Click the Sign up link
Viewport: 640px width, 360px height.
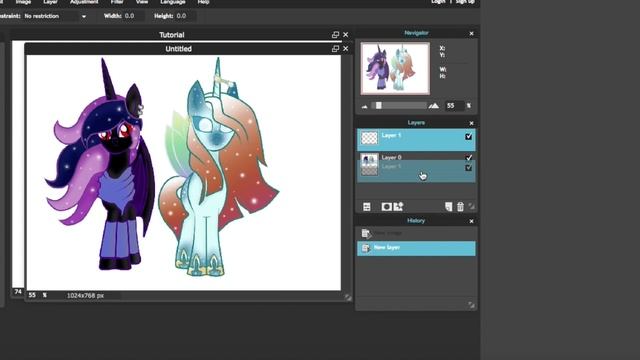[x=465, y=2]
